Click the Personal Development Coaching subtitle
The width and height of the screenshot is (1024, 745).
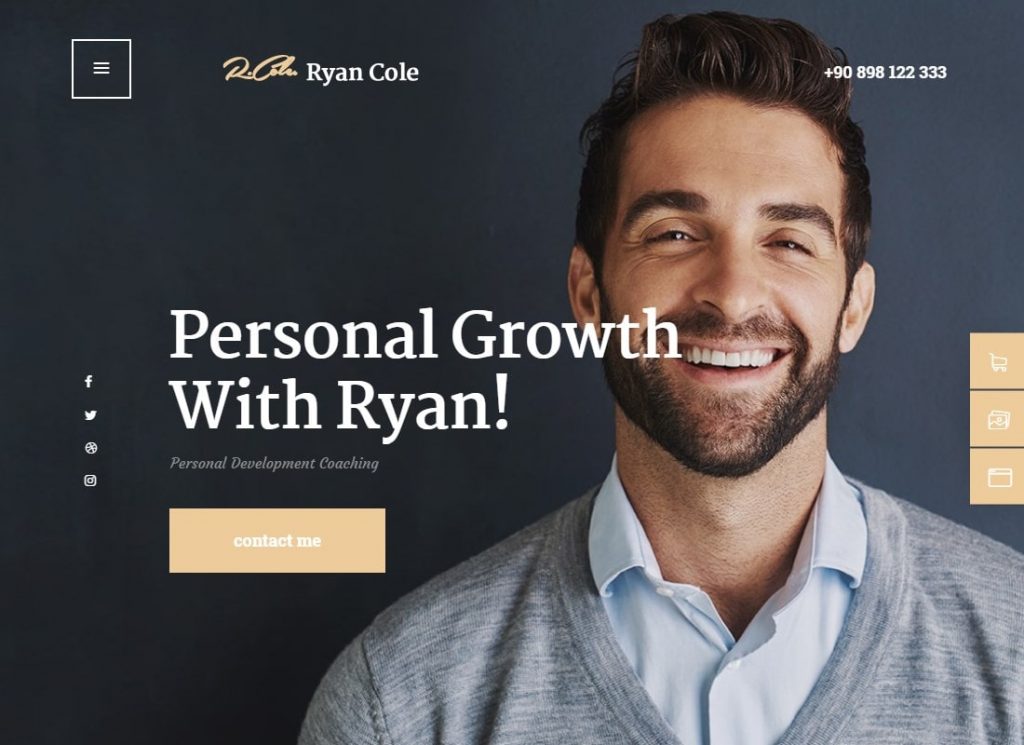(x=274, y=464)
